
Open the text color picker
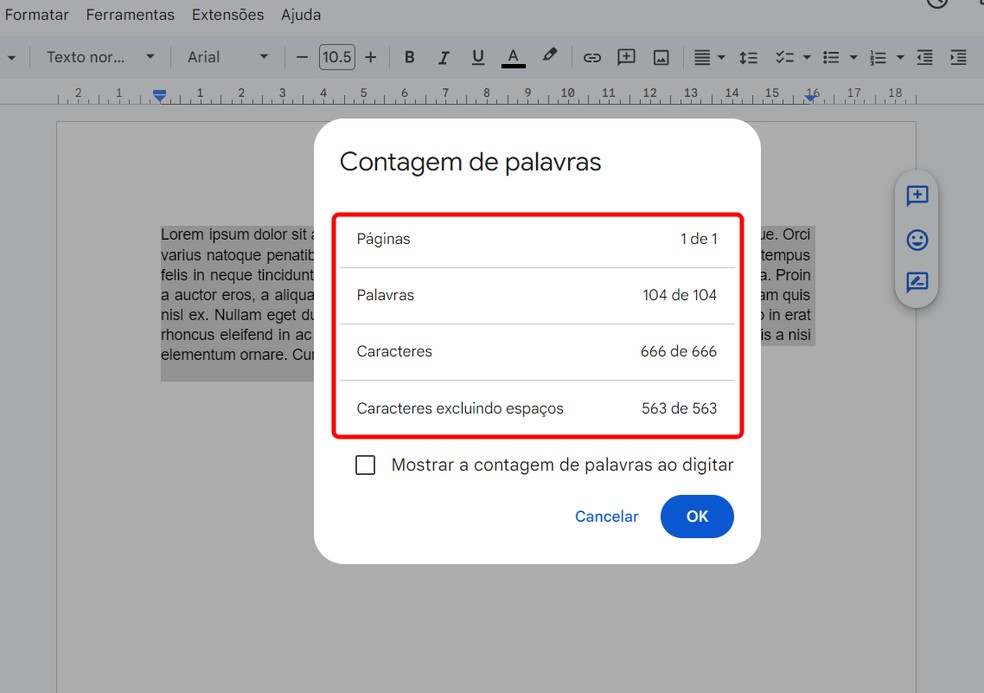513,57
